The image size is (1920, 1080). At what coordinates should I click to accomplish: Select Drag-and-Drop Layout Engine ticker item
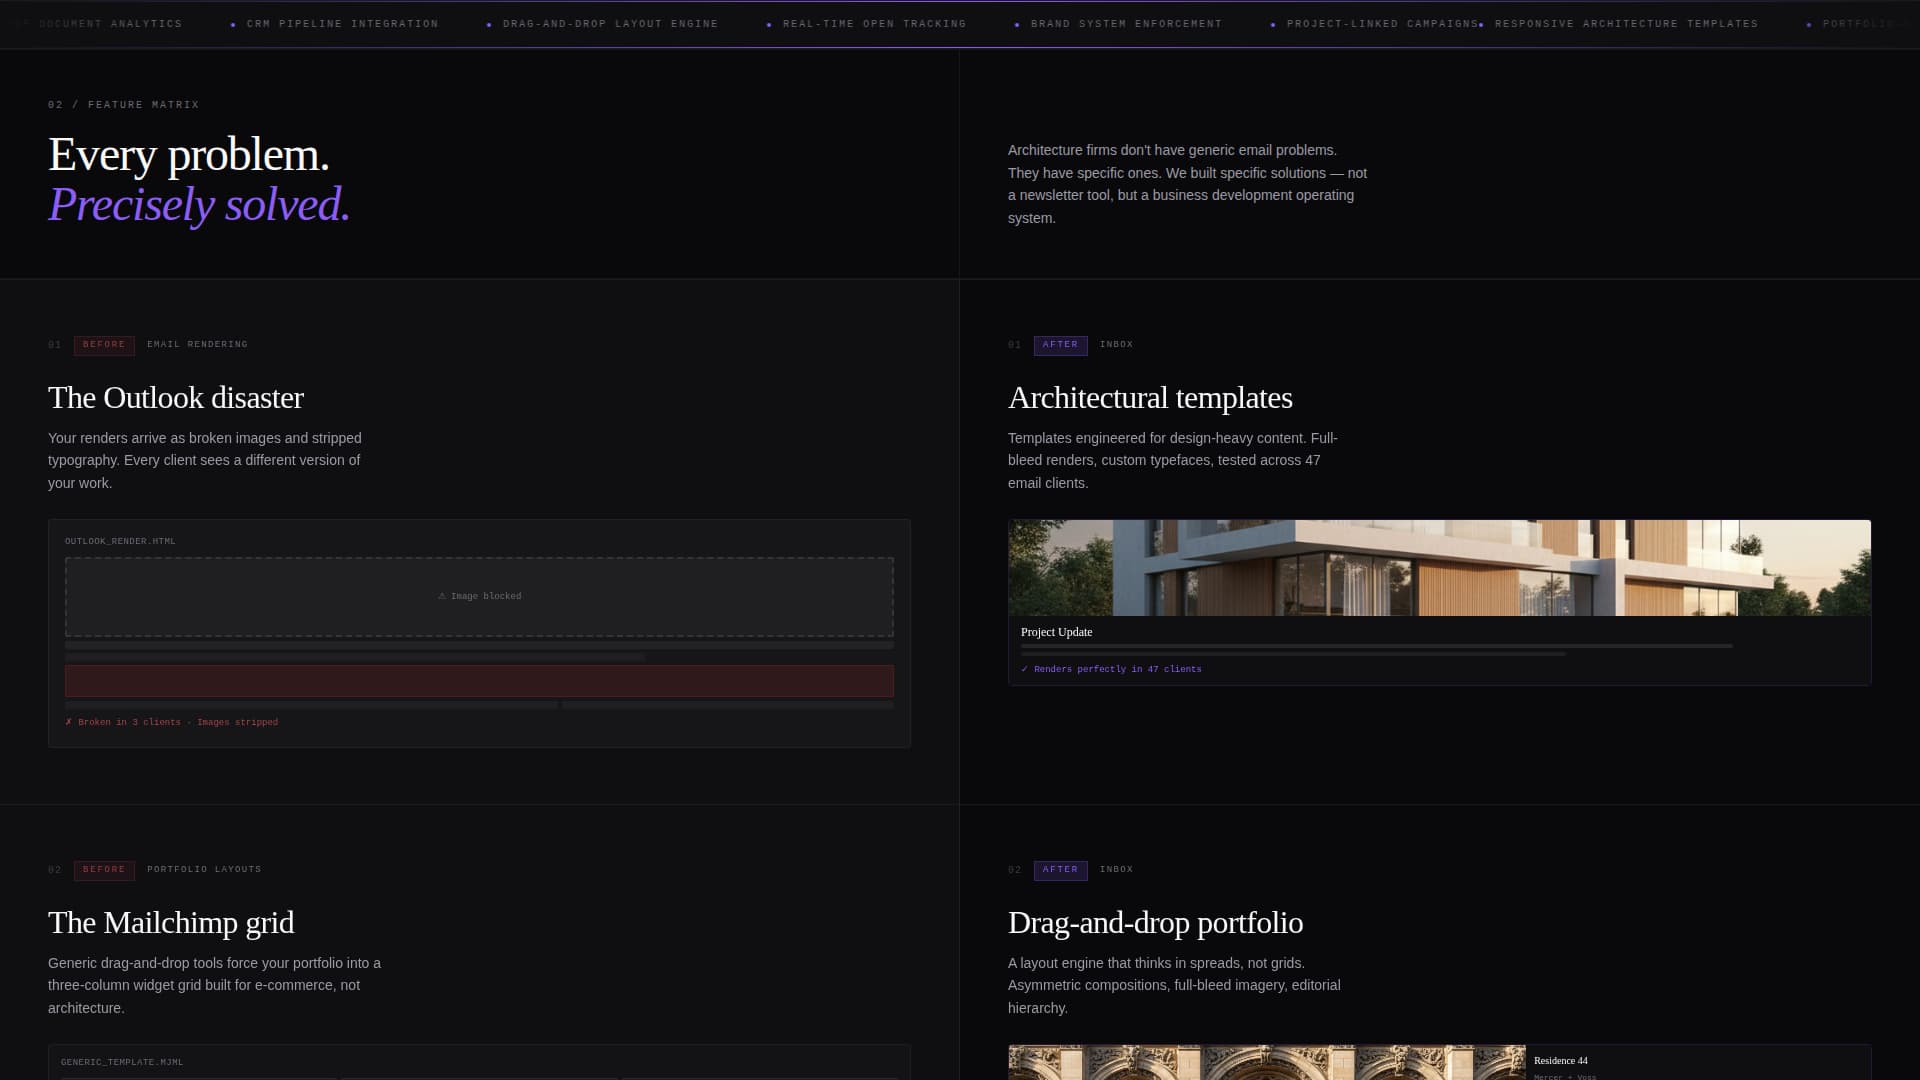pyautogui.click(x=610, y=24)
